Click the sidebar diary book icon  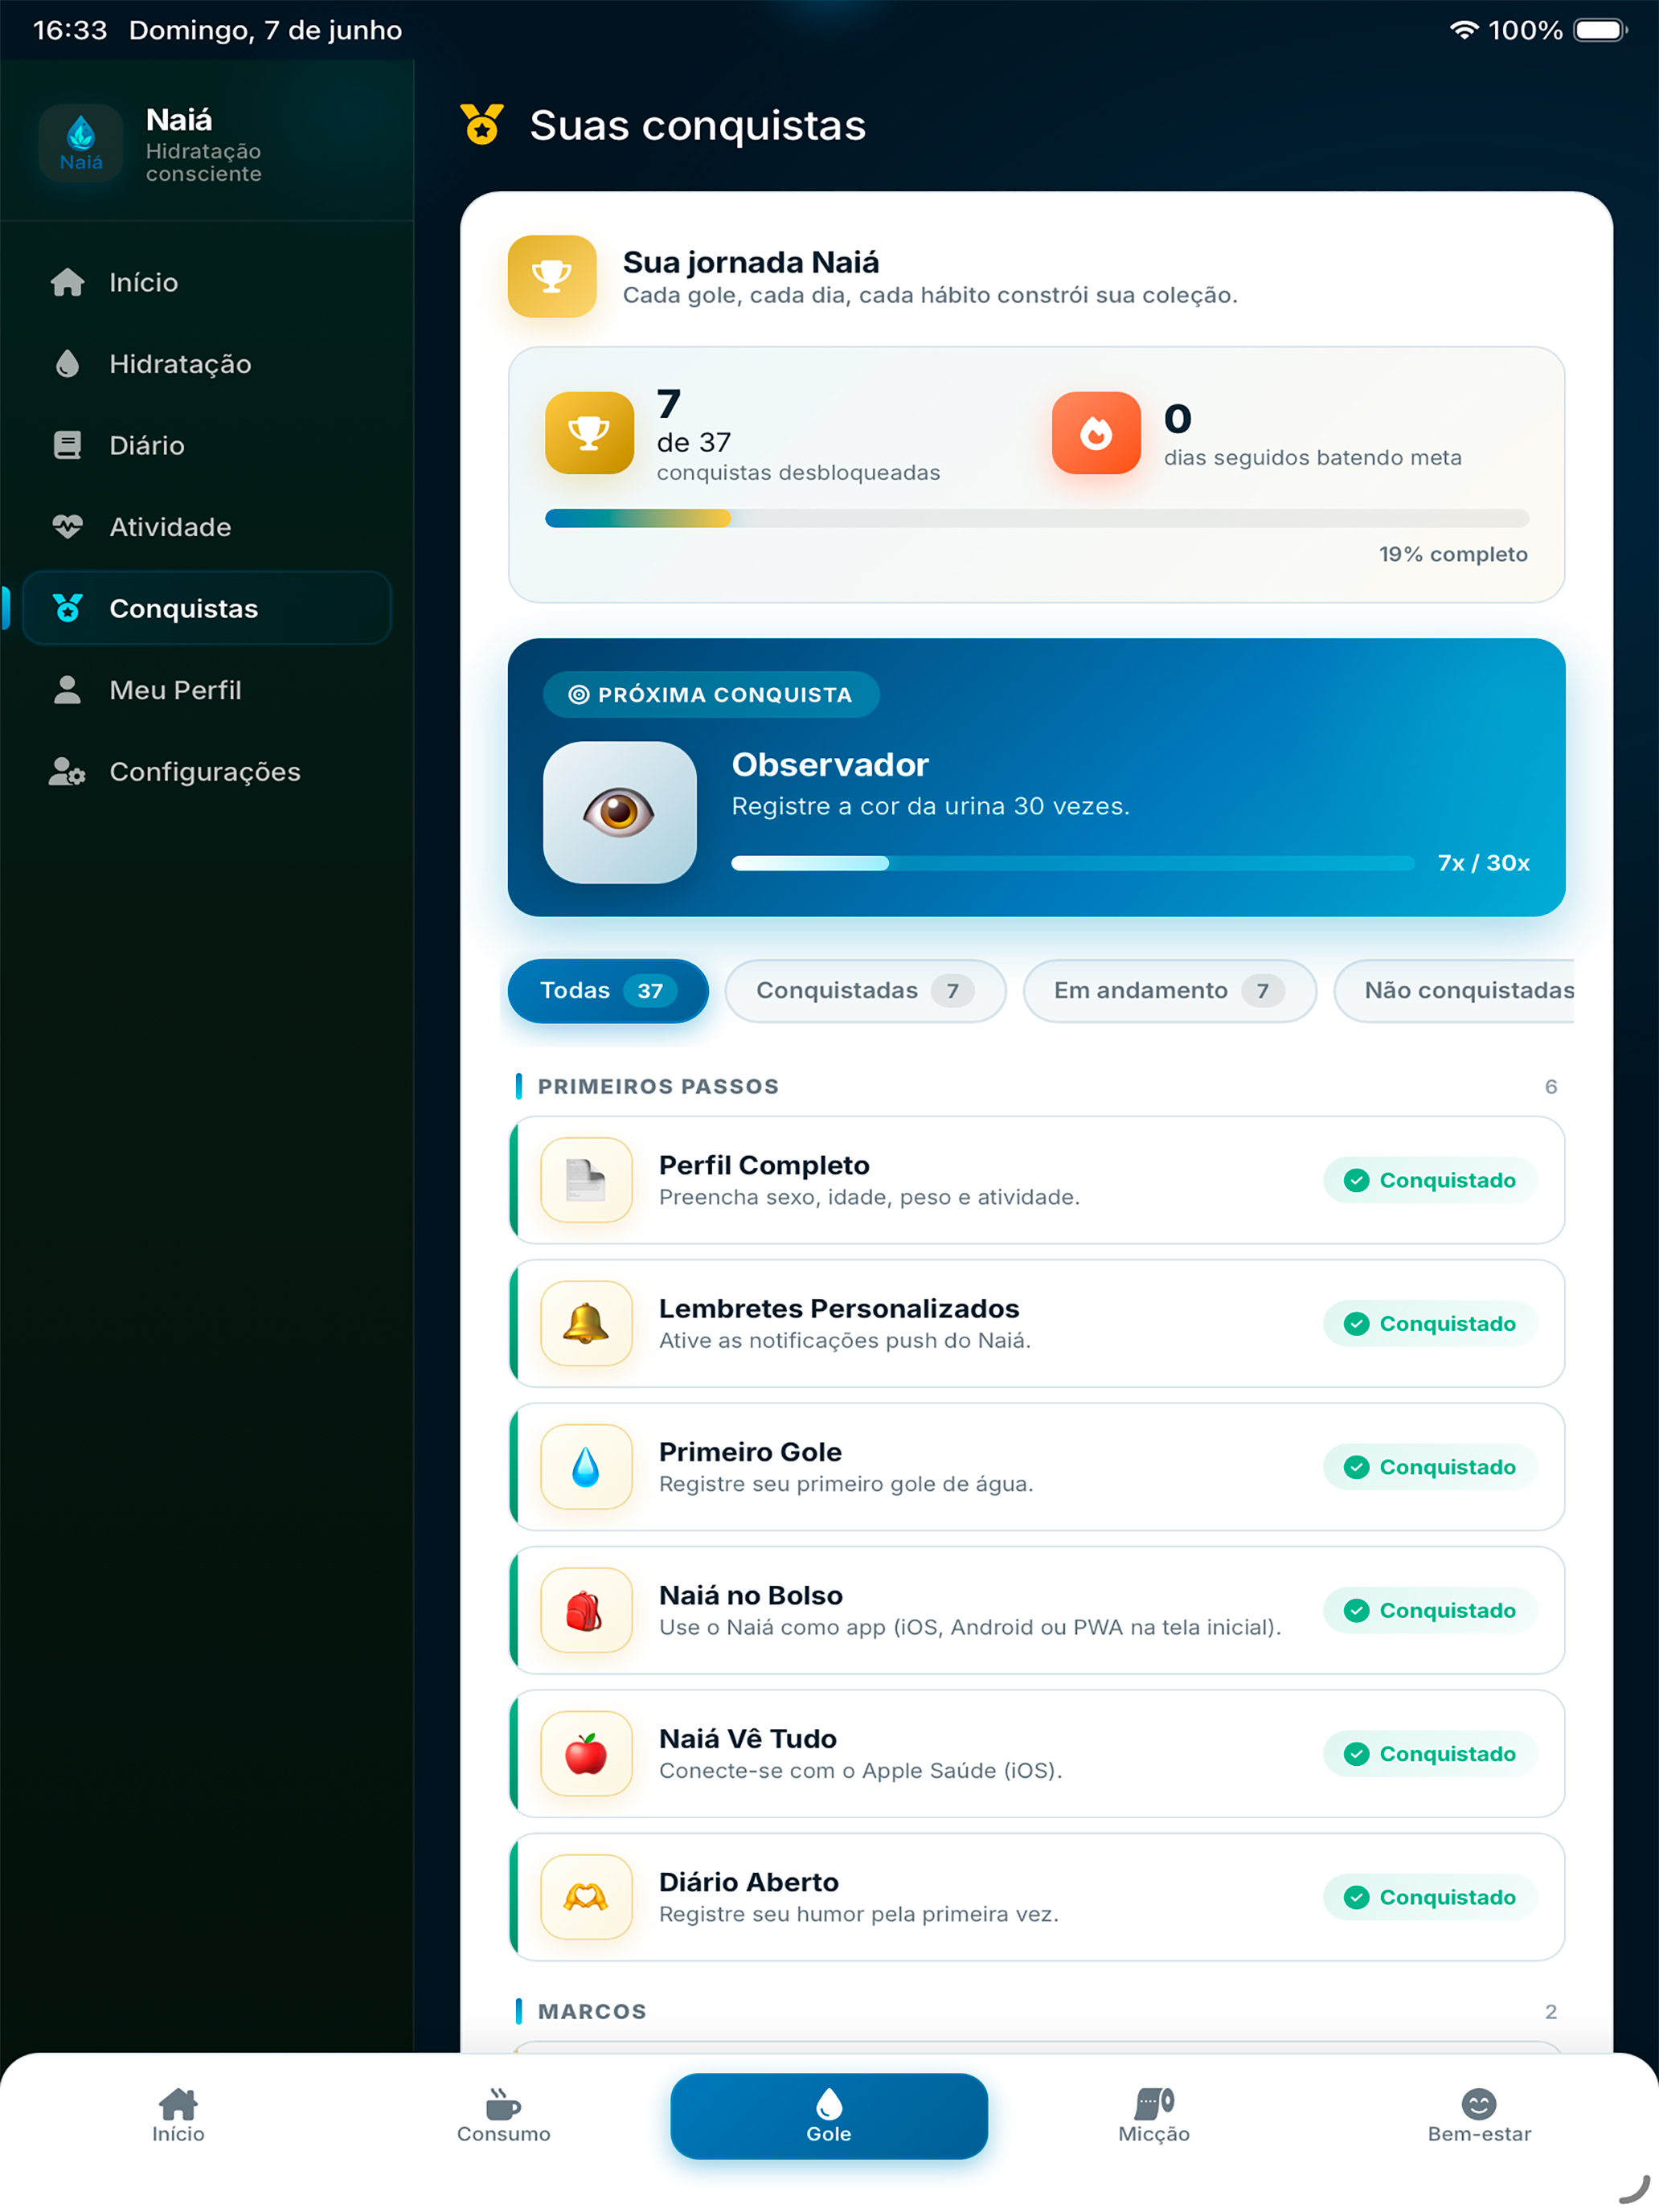click(67, 445)
